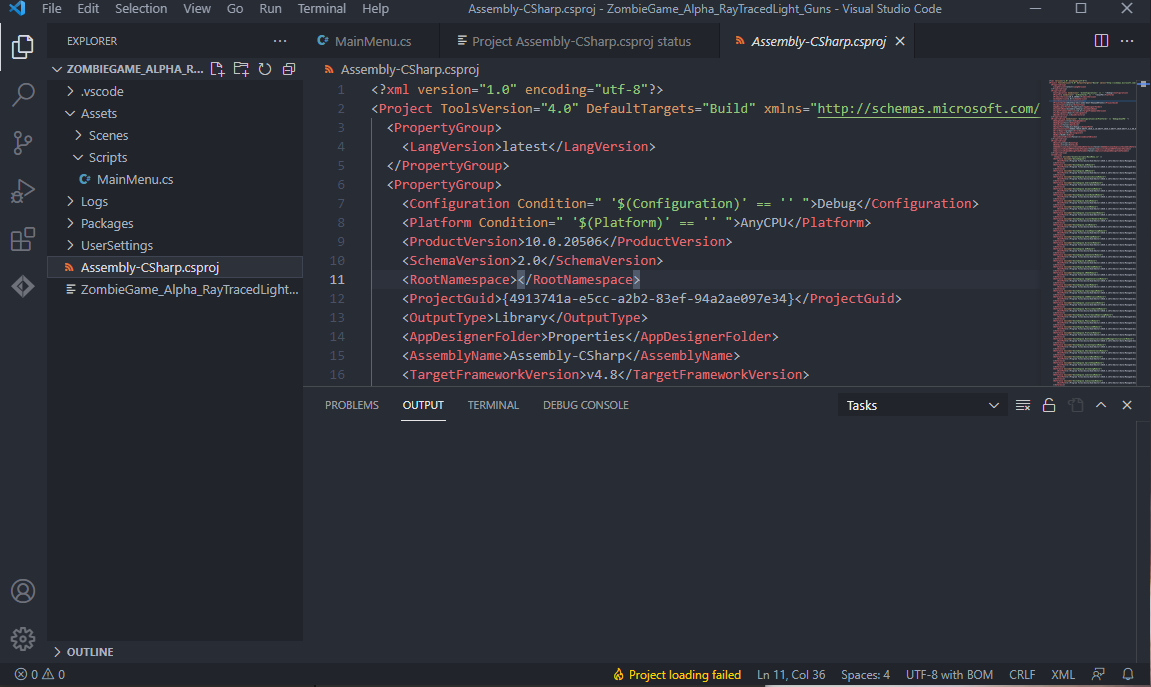
Task: Click the editor minimap
Action: point(1094,232)
